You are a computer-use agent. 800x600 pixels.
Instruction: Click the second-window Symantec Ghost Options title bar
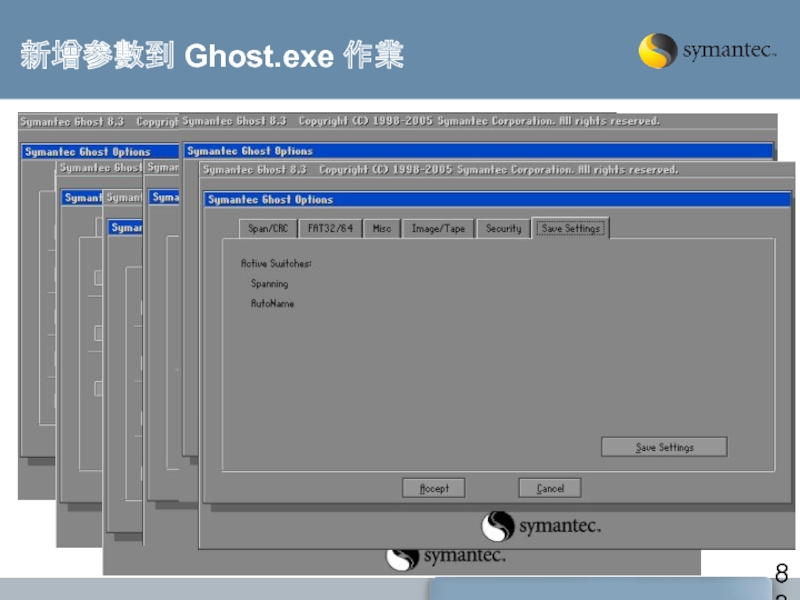(x=479, y=151)
